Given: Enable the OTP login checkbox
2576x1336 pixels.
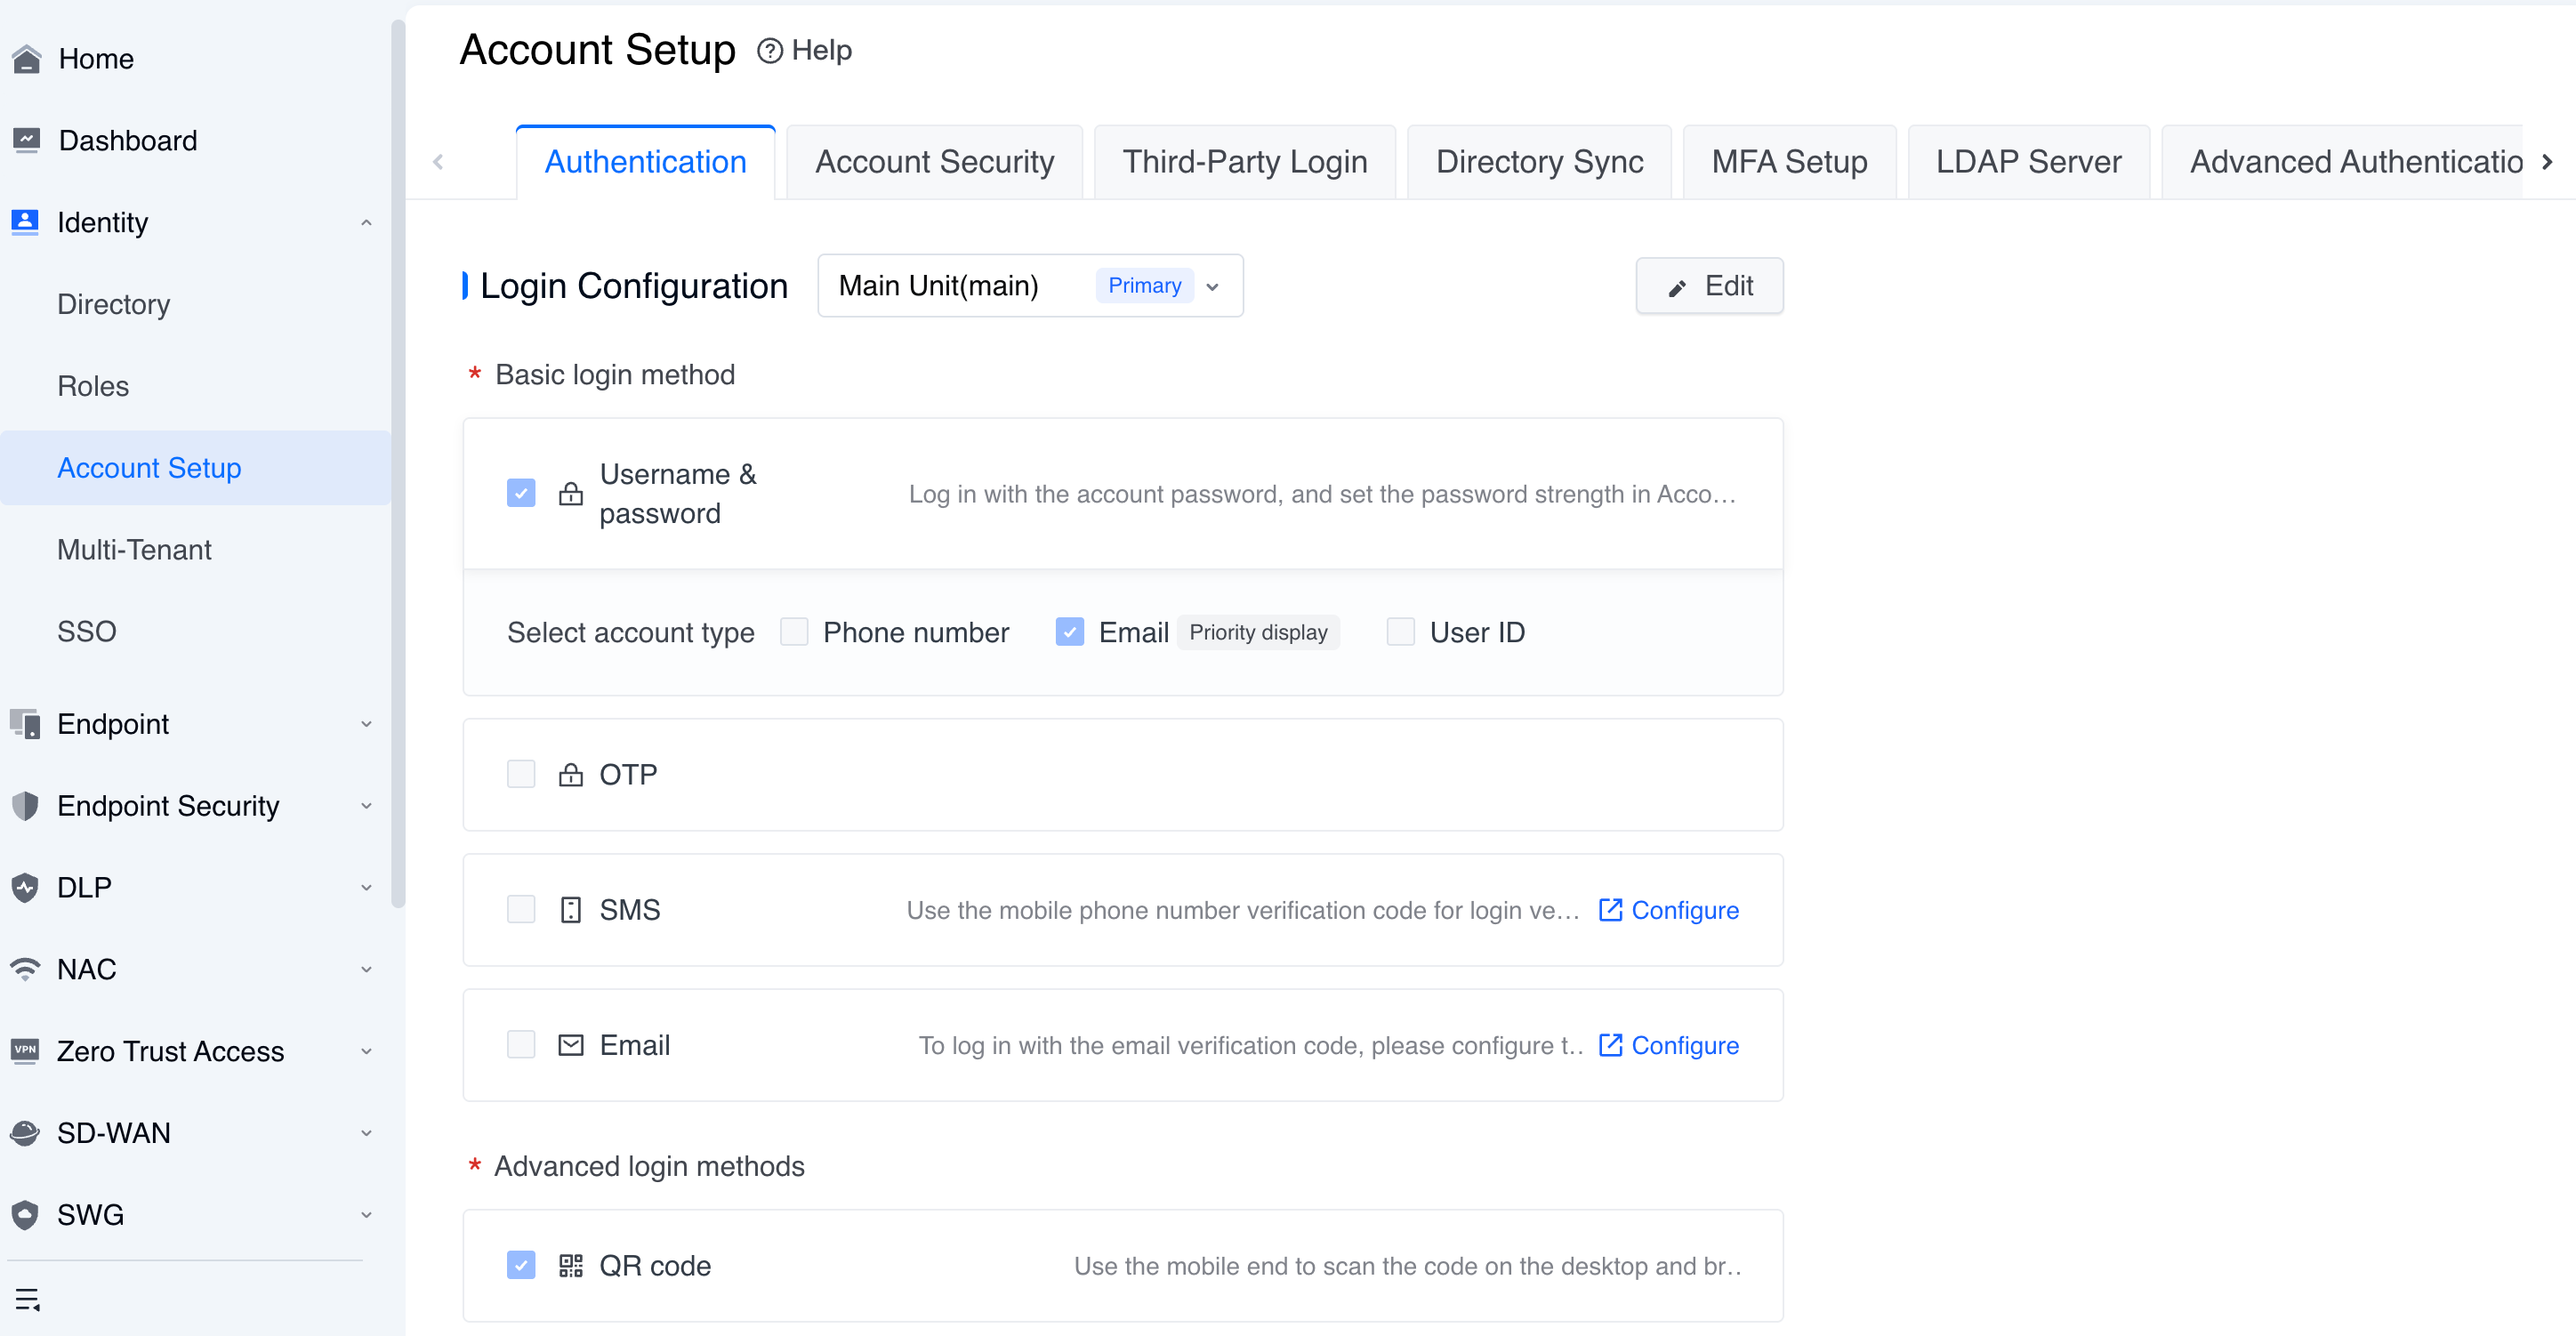Looking at the screenshot, I should [x=521, y=774].
